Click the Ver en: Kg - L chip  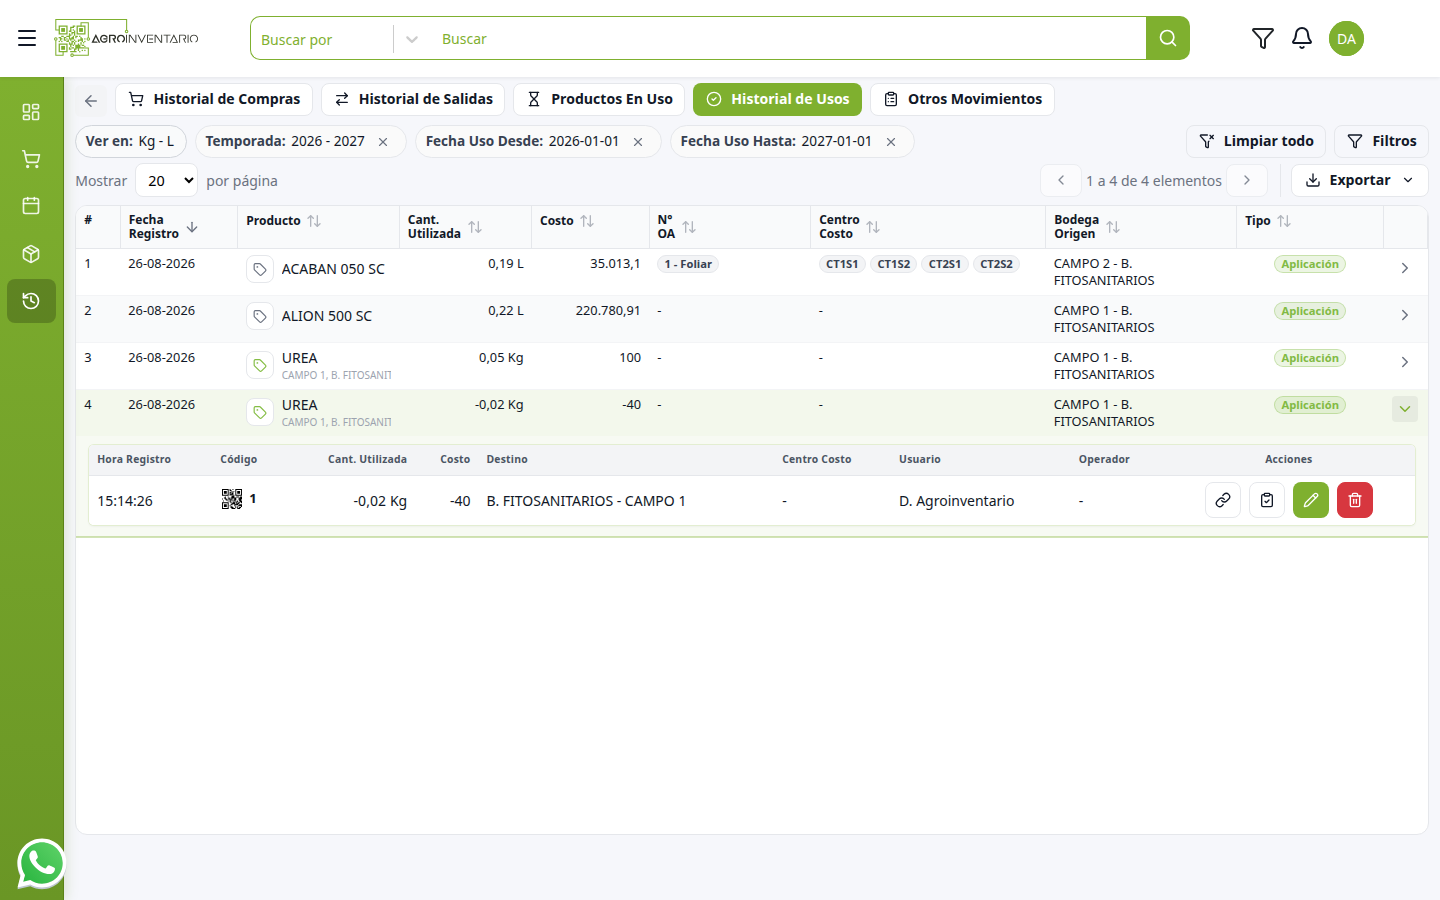click(x=131, y=141)
